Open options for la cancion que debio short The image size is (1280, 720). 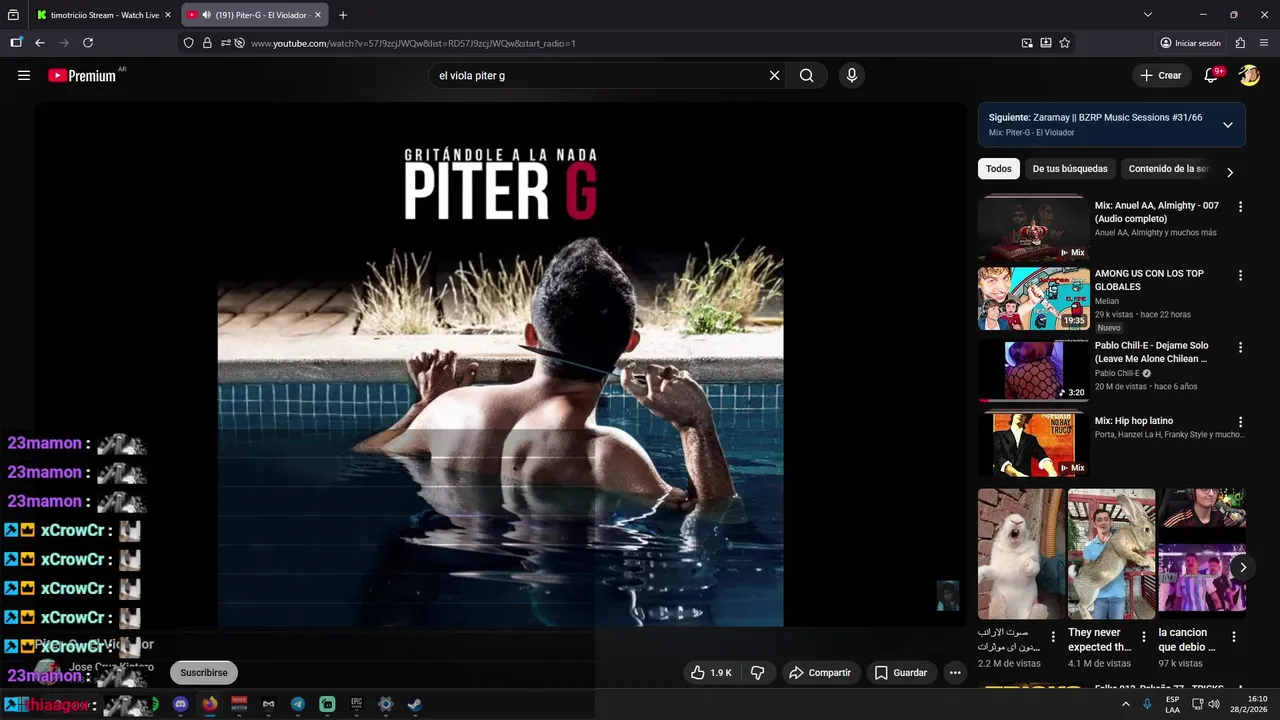pos(1234,637)
